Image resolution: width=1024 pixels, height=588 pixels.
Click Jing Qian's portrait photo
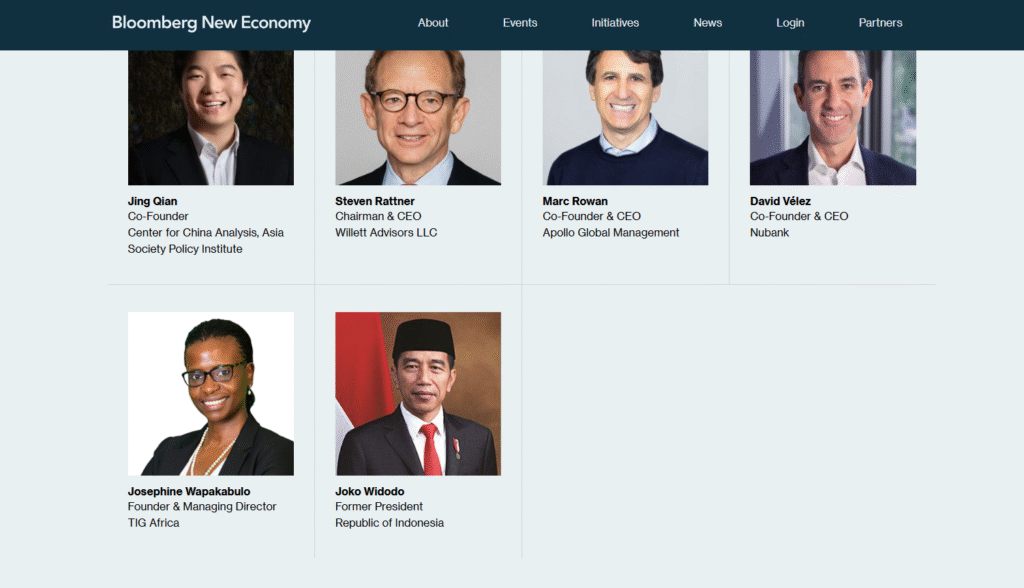tap(211, 117)
